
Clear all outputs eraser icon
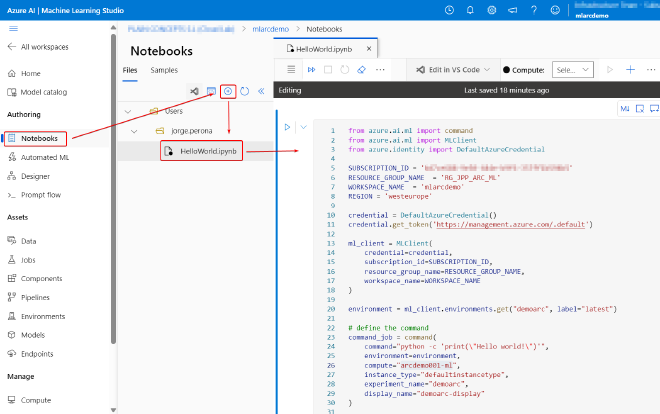pos(362,69)
